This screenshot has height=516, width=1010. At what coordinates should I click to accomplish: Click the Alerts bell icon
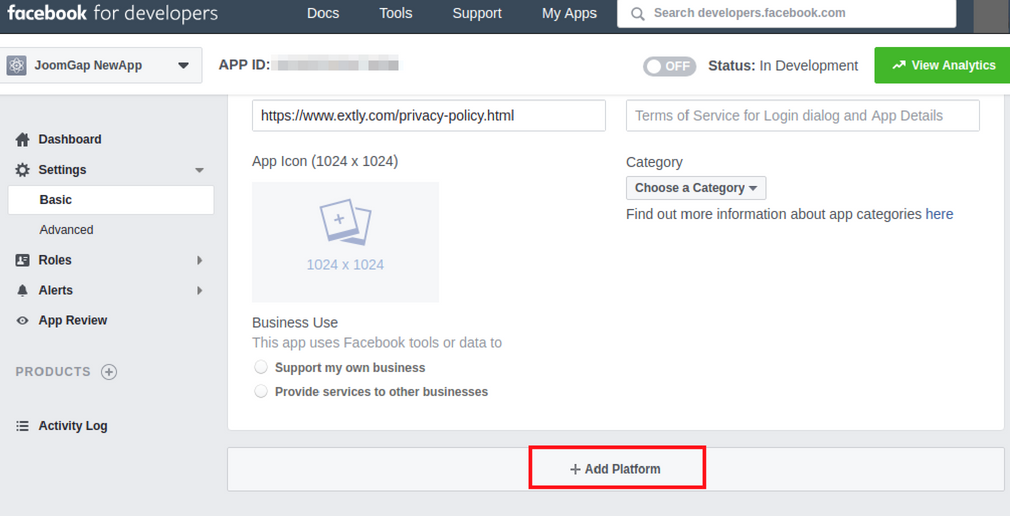23,291
